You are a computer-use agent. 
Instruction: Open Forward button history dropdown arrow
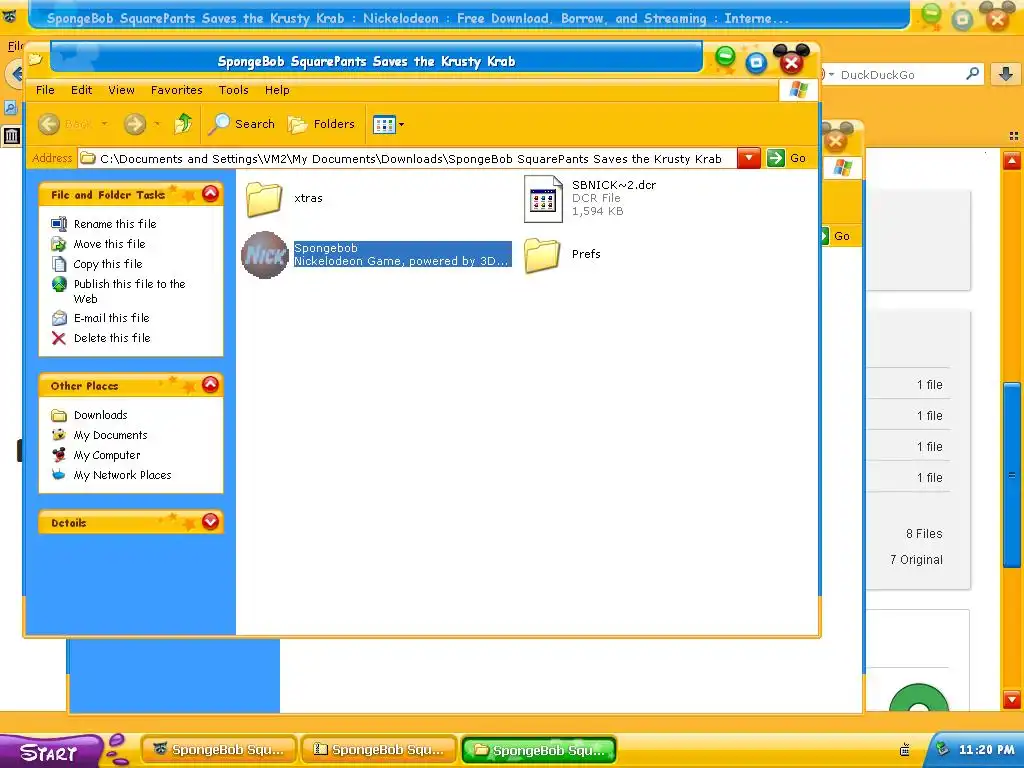(157, 124)
